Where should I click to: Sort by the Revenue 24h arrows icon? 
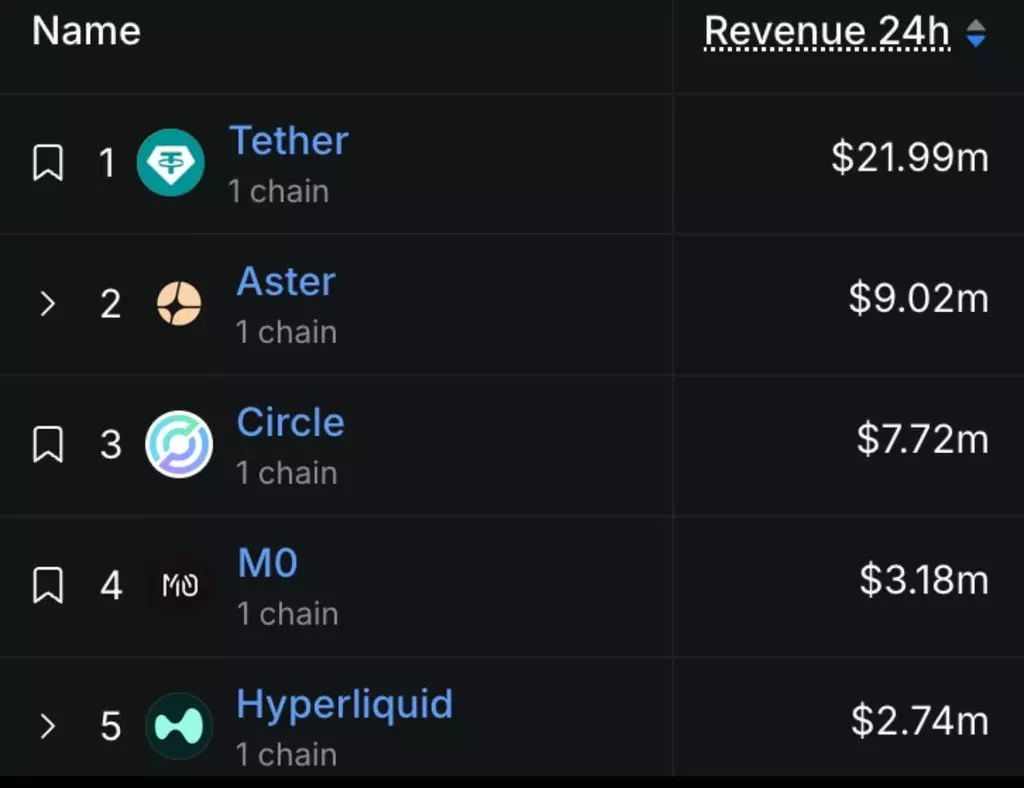976,33
